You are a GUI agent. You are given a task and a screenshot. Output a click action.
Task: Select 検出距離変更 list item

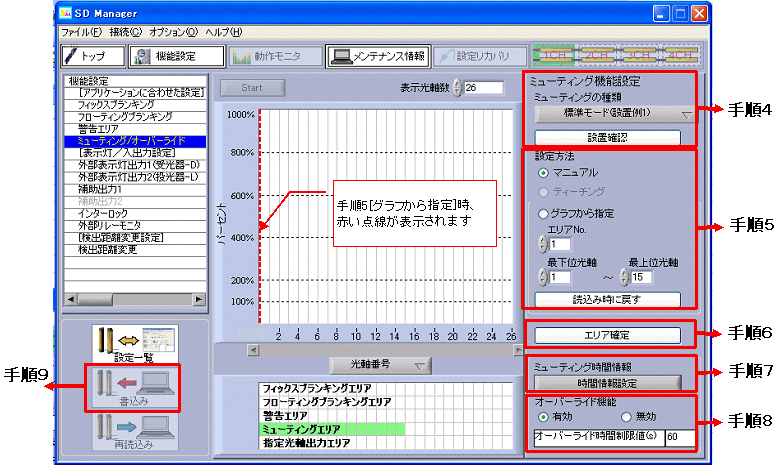click(135, 249)
